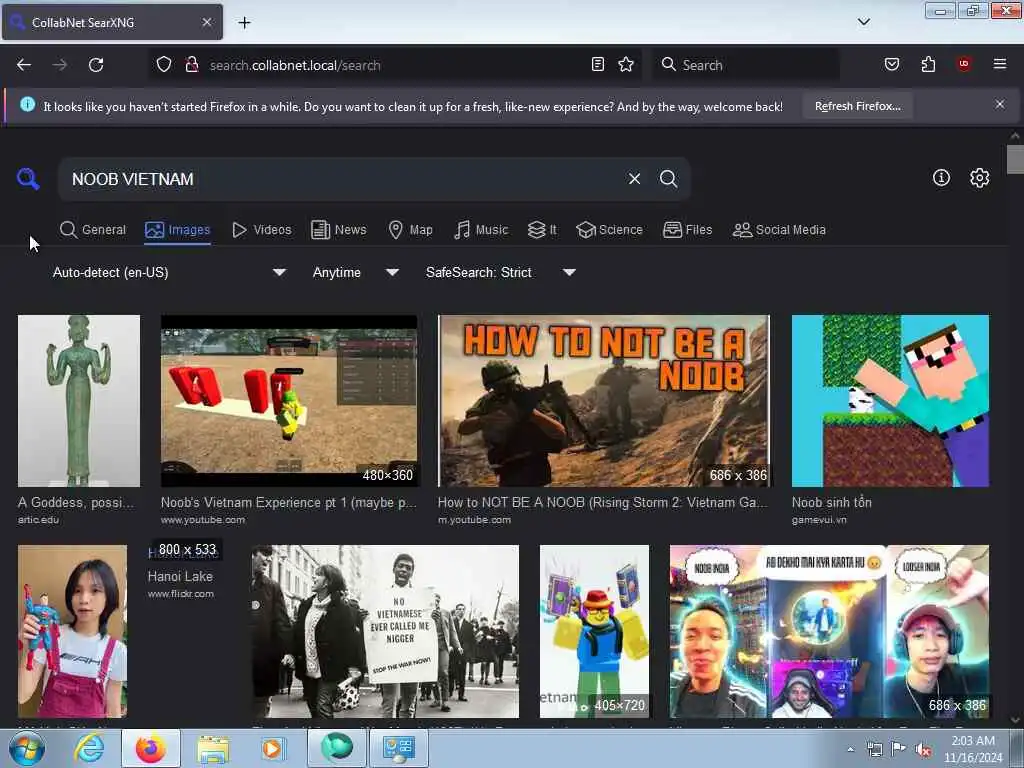Expand the SafeSearch: Strict dropdown
This screenshot has width=1024, height=768.
point(500,272)
